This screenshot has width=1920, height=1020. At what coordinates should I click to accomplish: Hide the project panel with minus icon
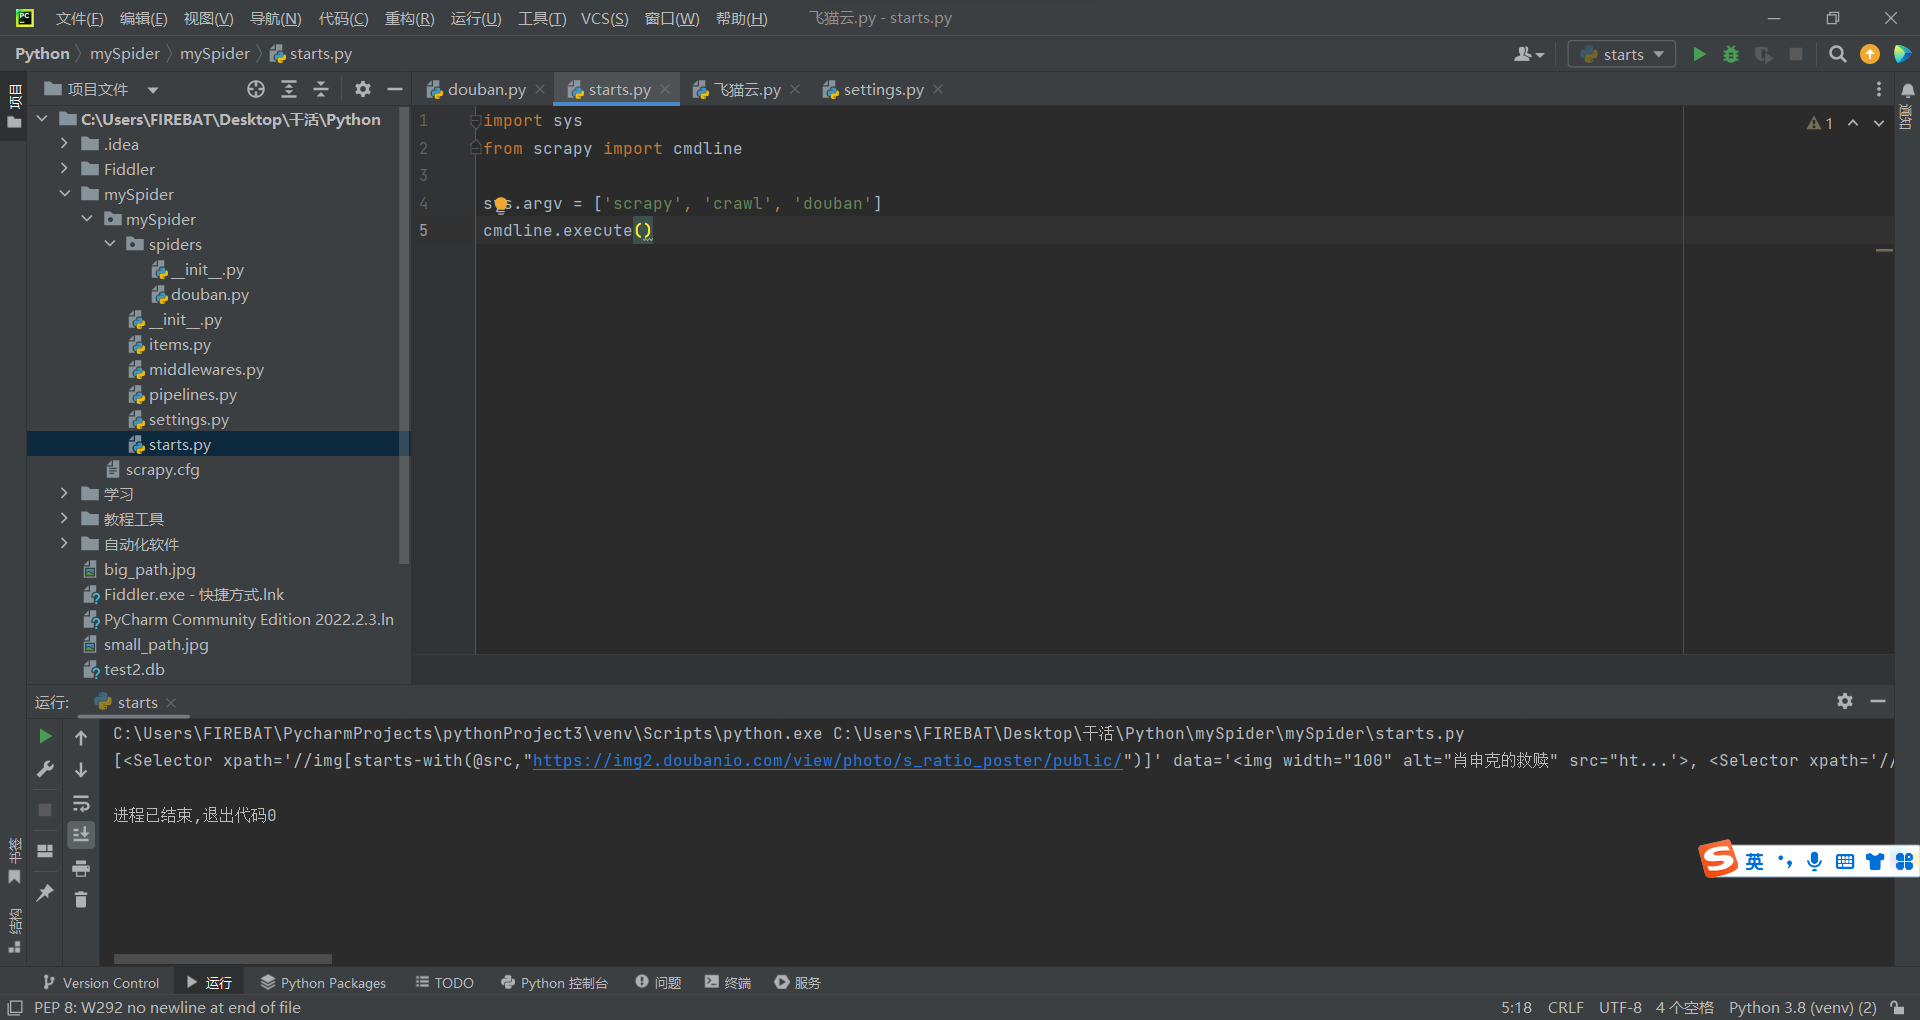pos(395,89)
